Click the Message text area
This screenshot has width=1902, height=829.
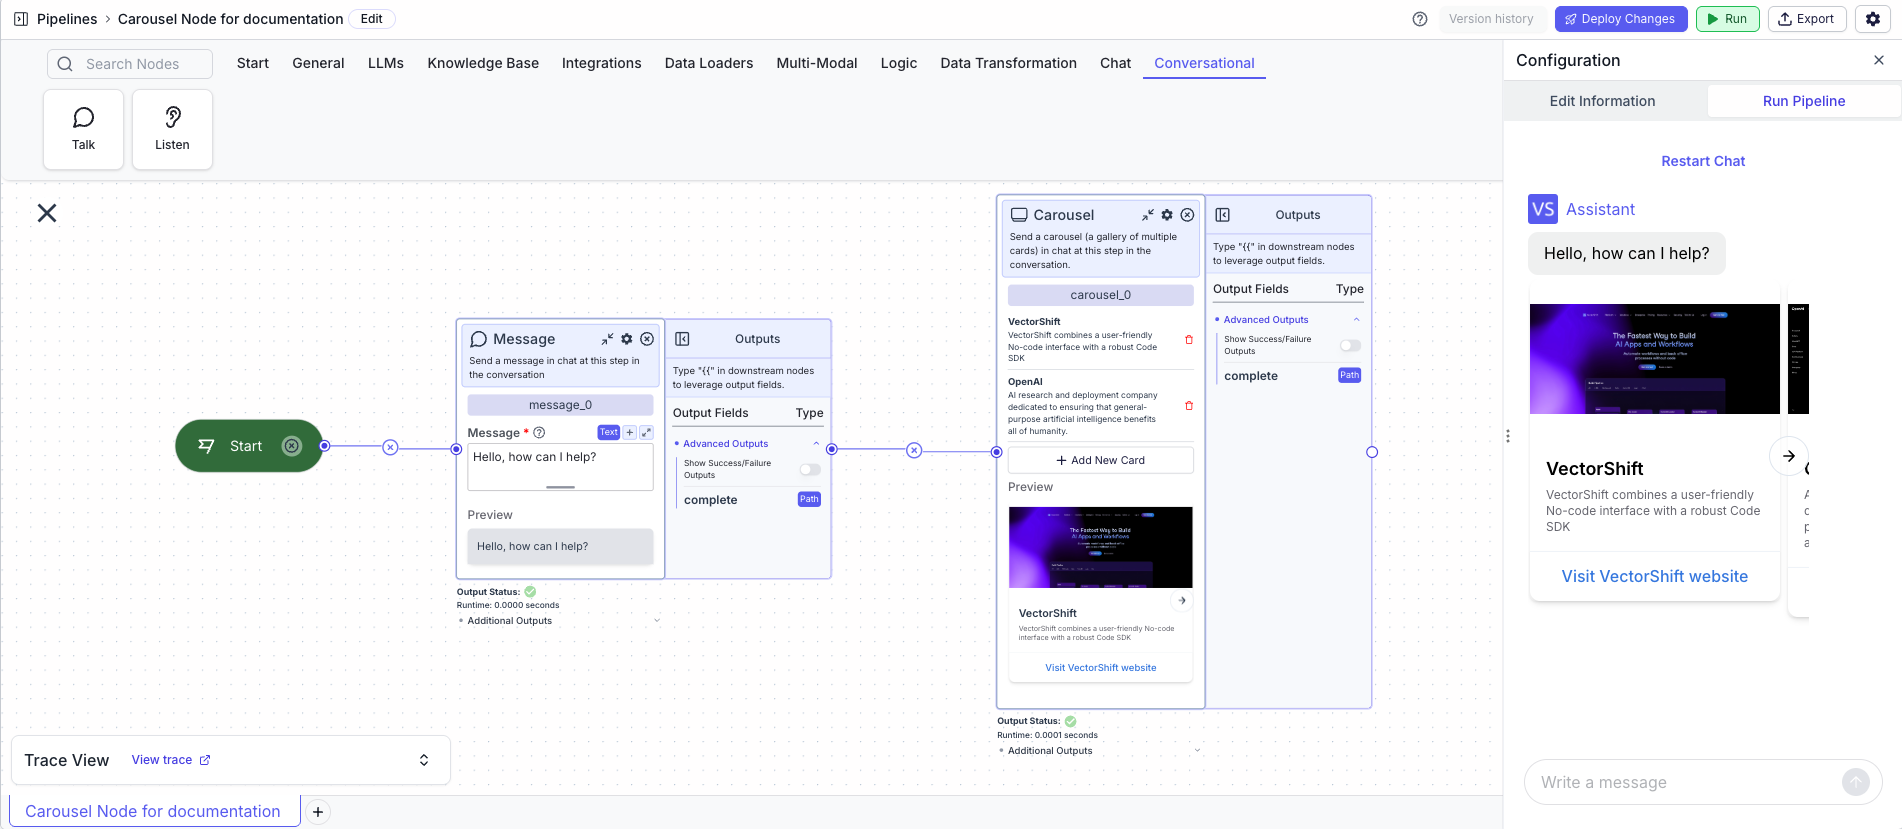coord(560,467)
